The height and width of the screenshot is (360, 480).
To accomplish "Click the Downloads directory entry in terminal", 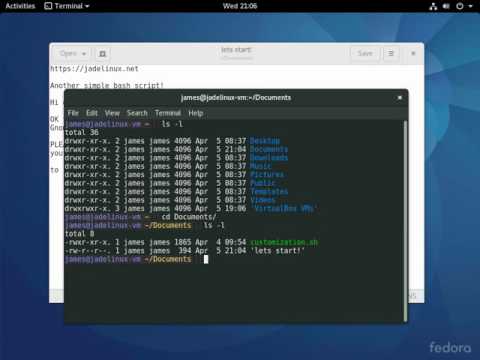I will (269, 158).
